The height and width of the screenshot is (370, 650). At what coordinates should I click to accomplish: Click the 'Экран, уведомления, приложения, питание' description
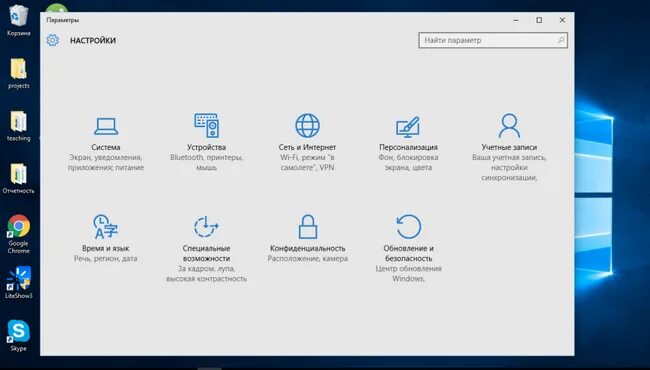pos(106,162)
